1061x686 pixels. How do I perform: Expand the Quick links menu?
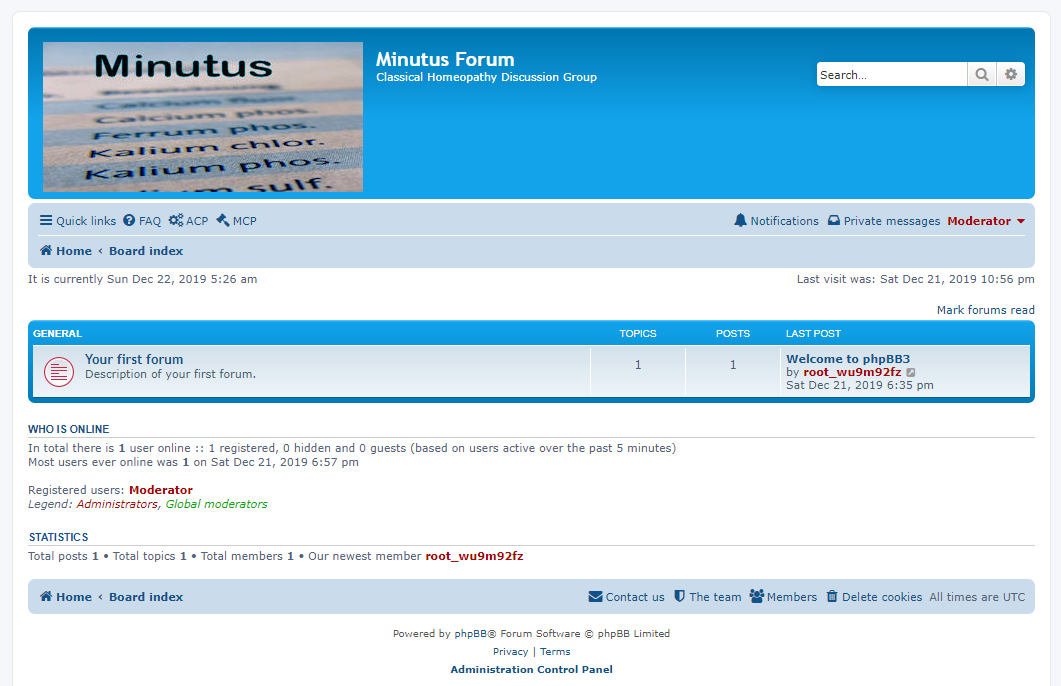click(x=77, y=221)
